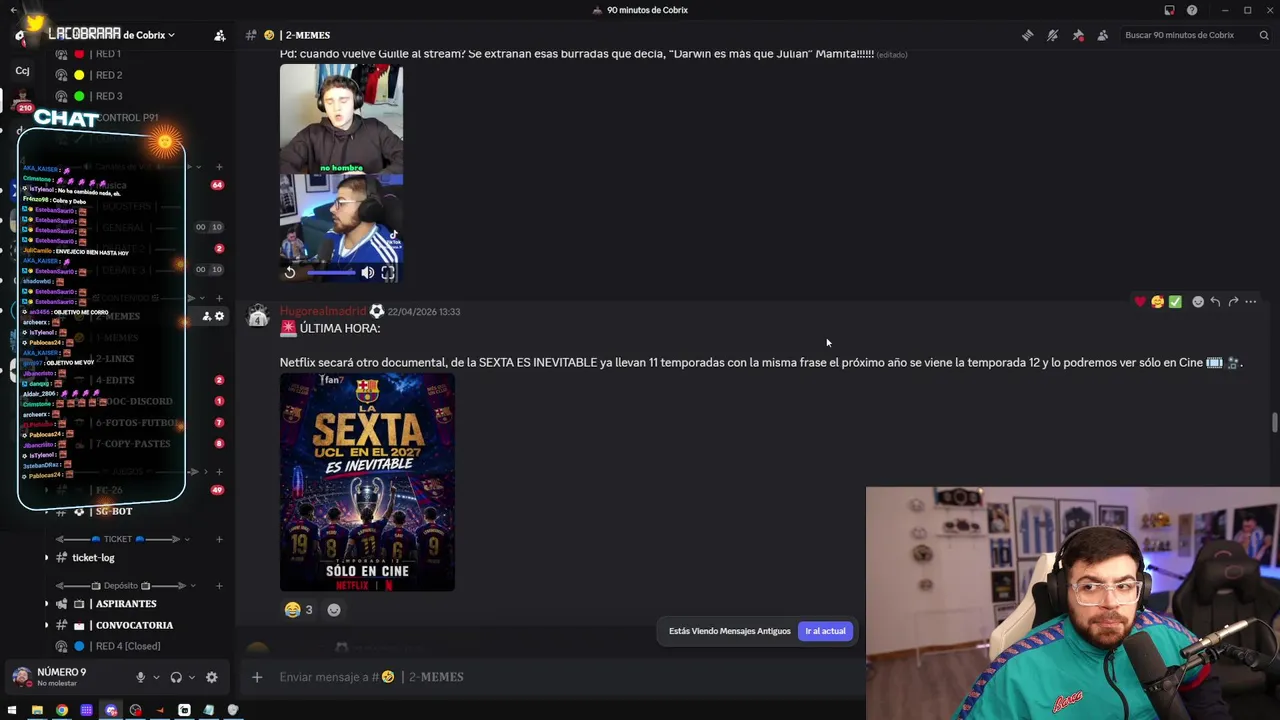Open more options for the message

(x=1251, y=301)
